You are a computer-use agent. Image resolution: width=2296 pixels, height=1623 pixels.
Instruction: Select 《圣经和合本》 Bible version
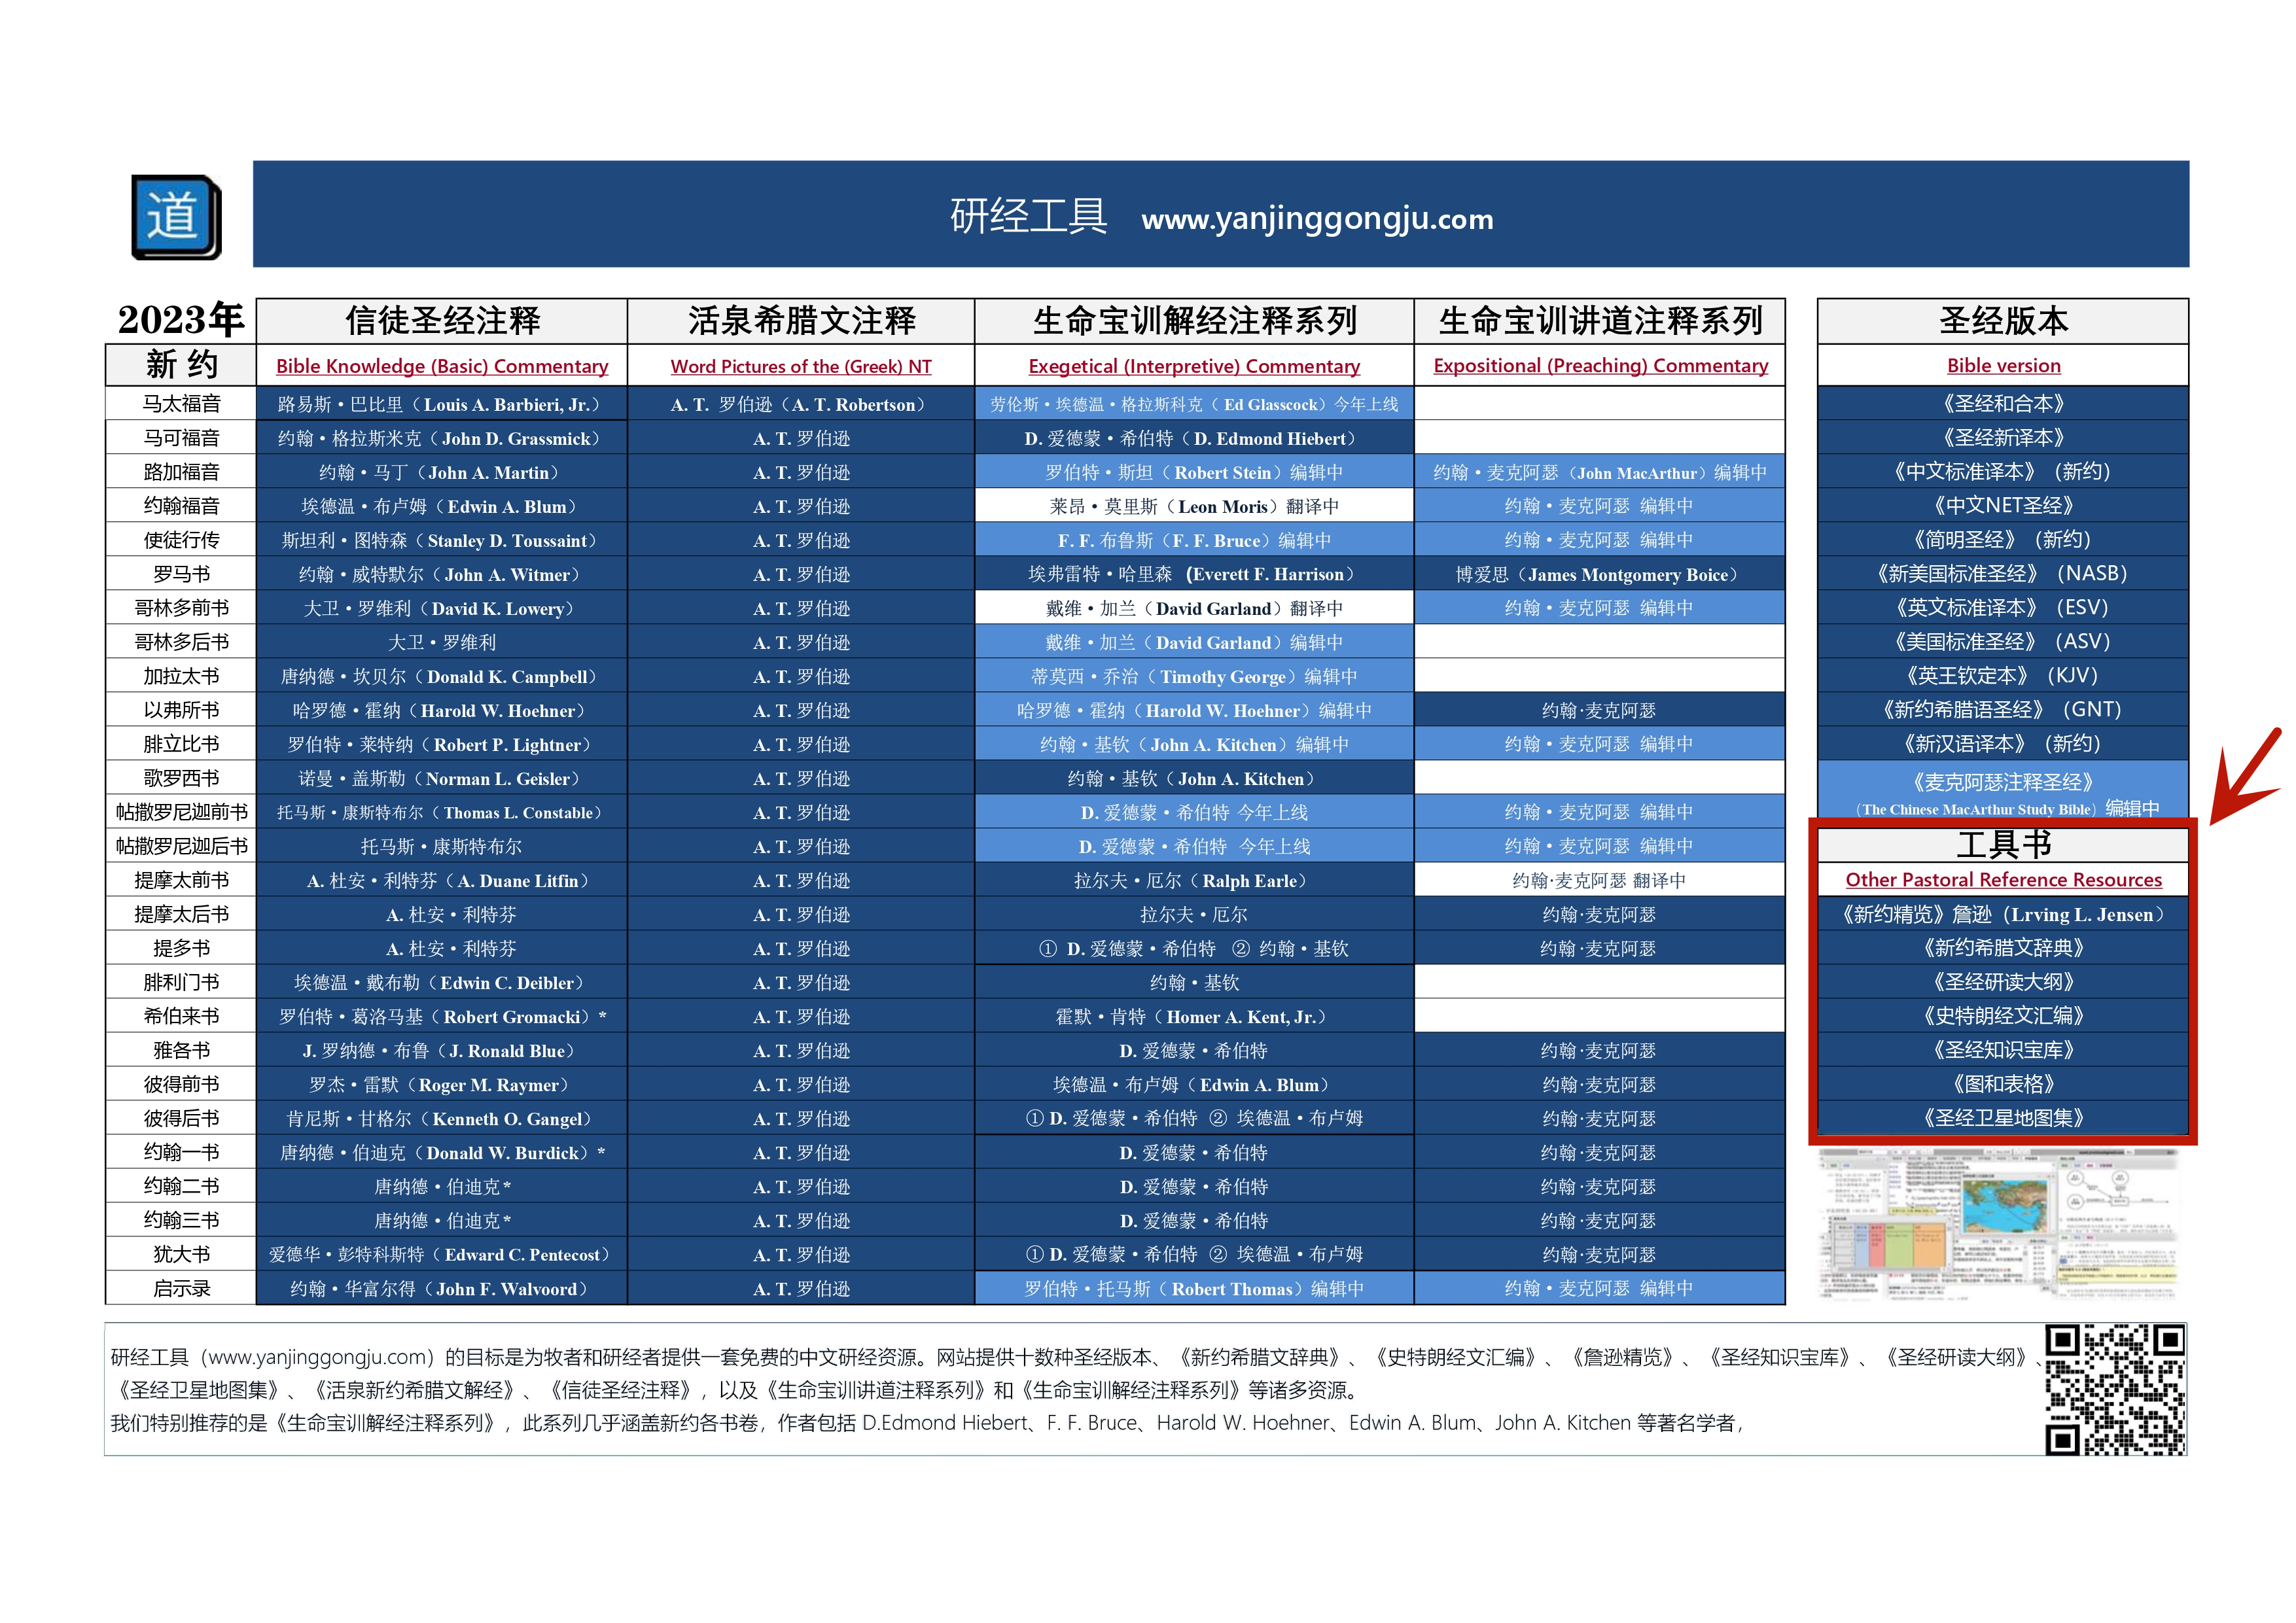(2002, 404)
